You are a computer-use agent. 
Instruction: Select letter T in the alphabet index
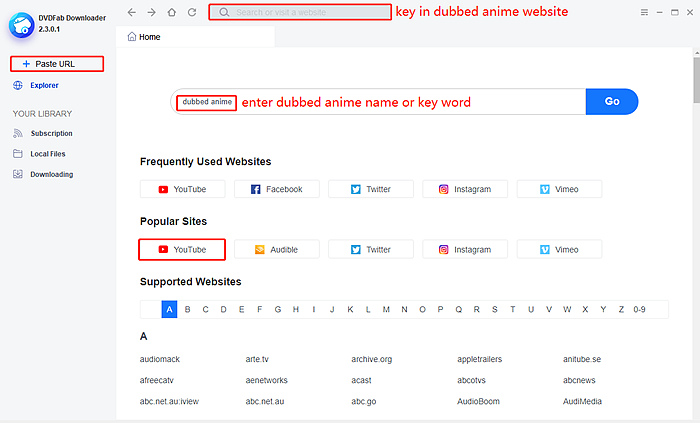(512, 309)
